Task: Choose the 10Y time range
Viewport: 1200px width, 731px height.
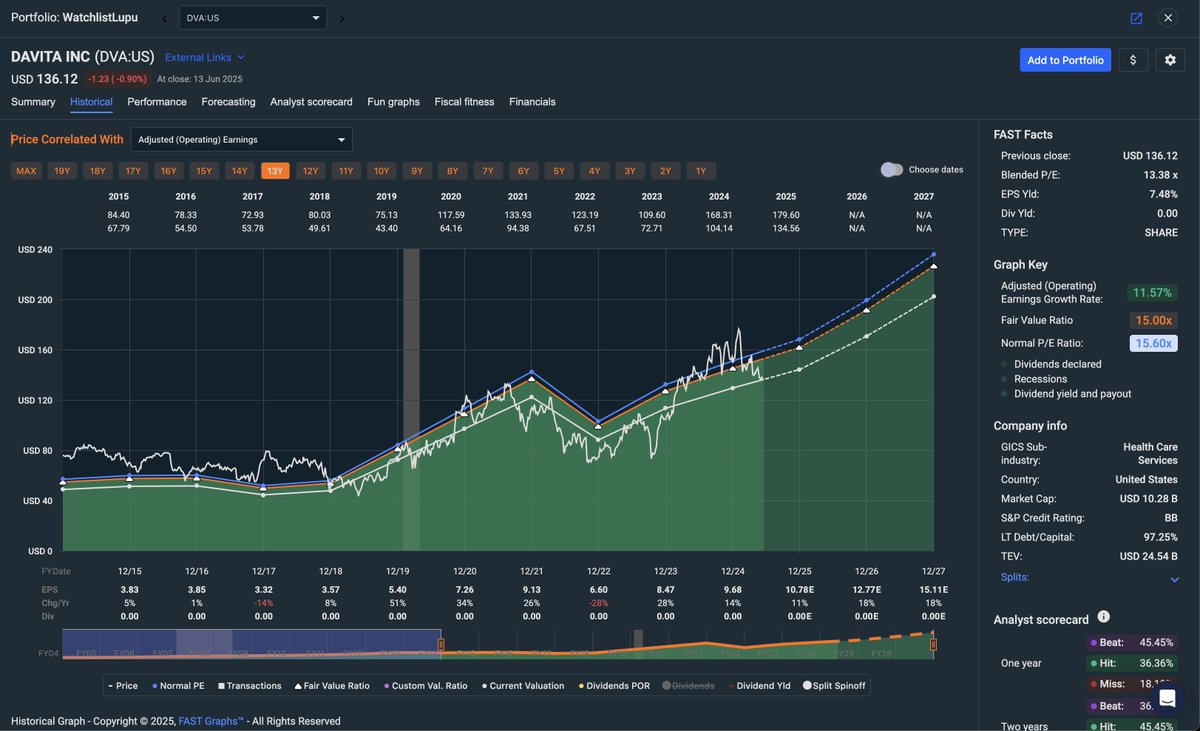Action: click(382, 171)
